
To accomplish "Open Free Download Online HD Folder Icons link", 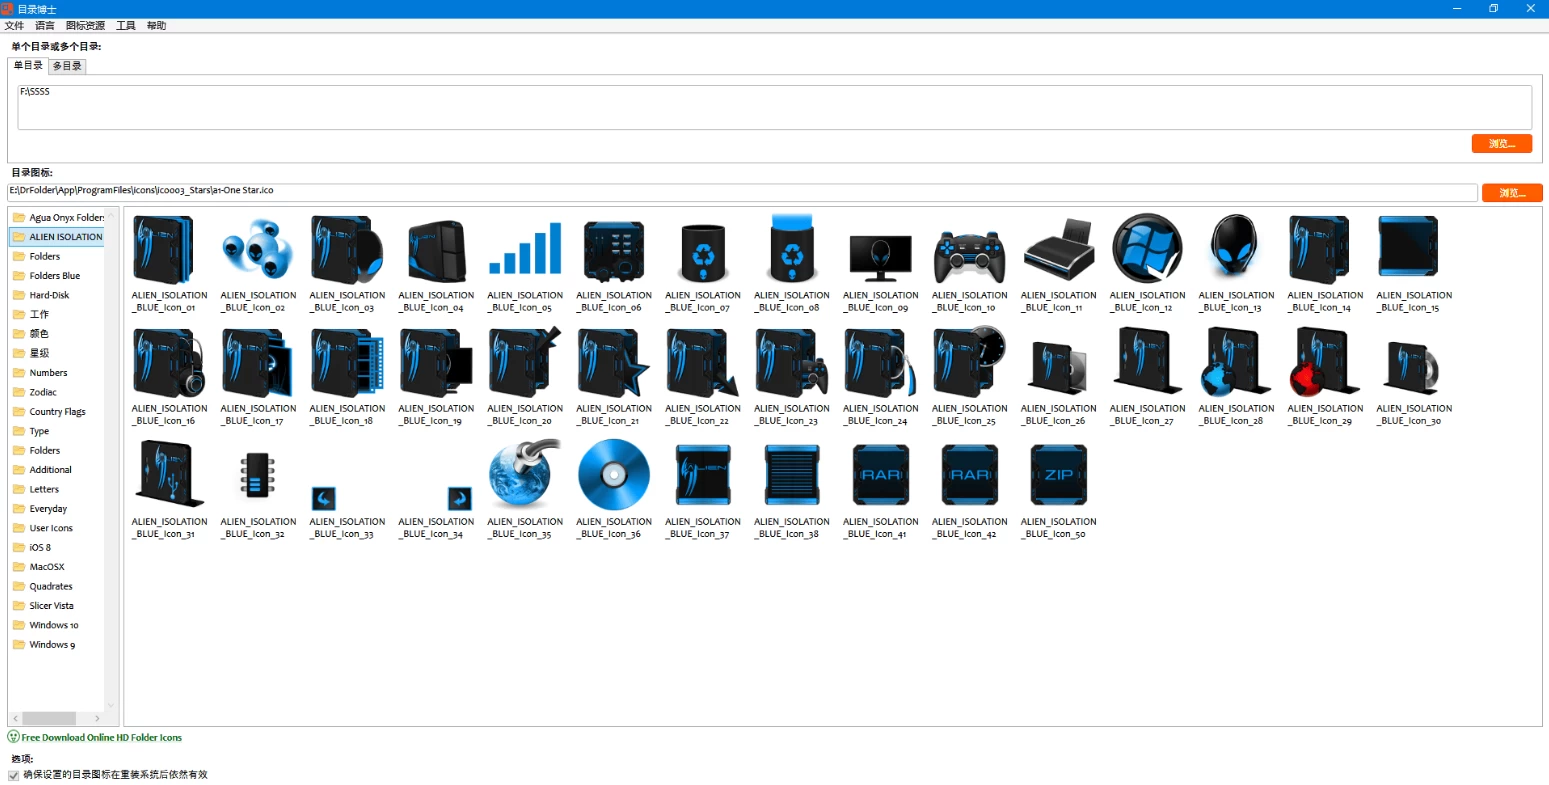I will tap(101, 738).
